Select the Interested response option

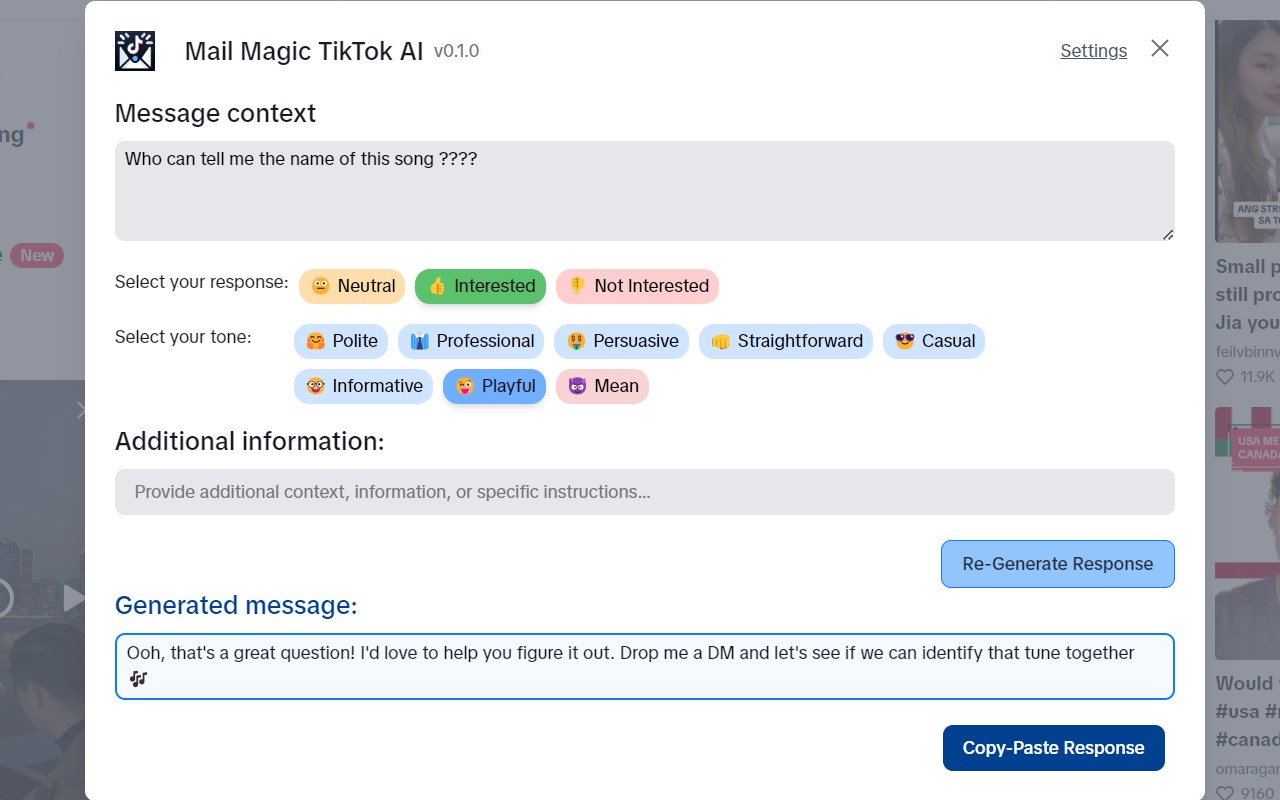[481, 286]
